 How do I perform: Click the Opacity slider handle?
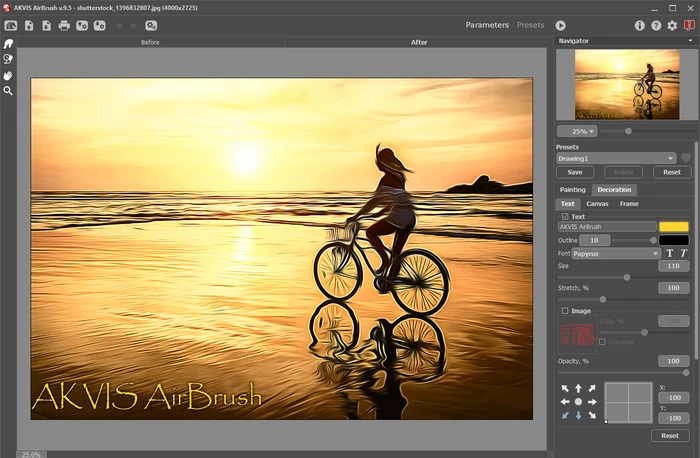pyautogui.click(x=686, y=373)
